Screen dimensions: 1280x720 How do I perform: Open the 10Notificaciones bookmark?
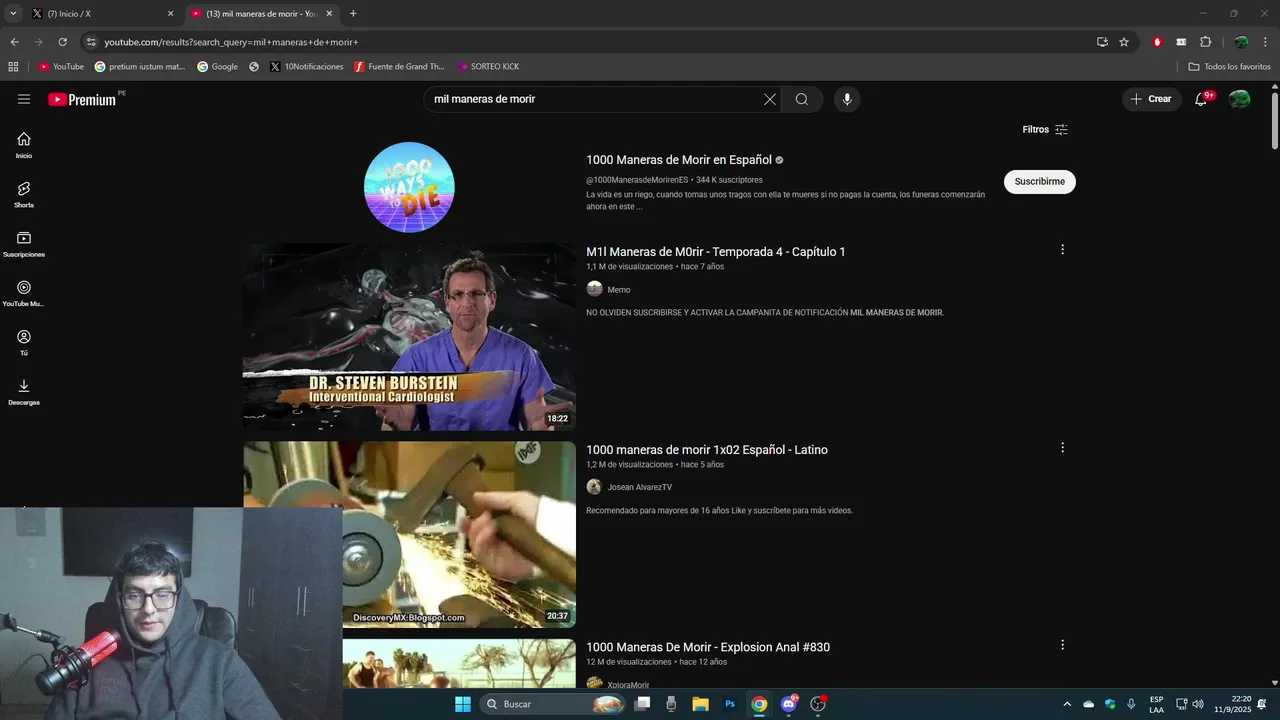(x=306, y=67)
